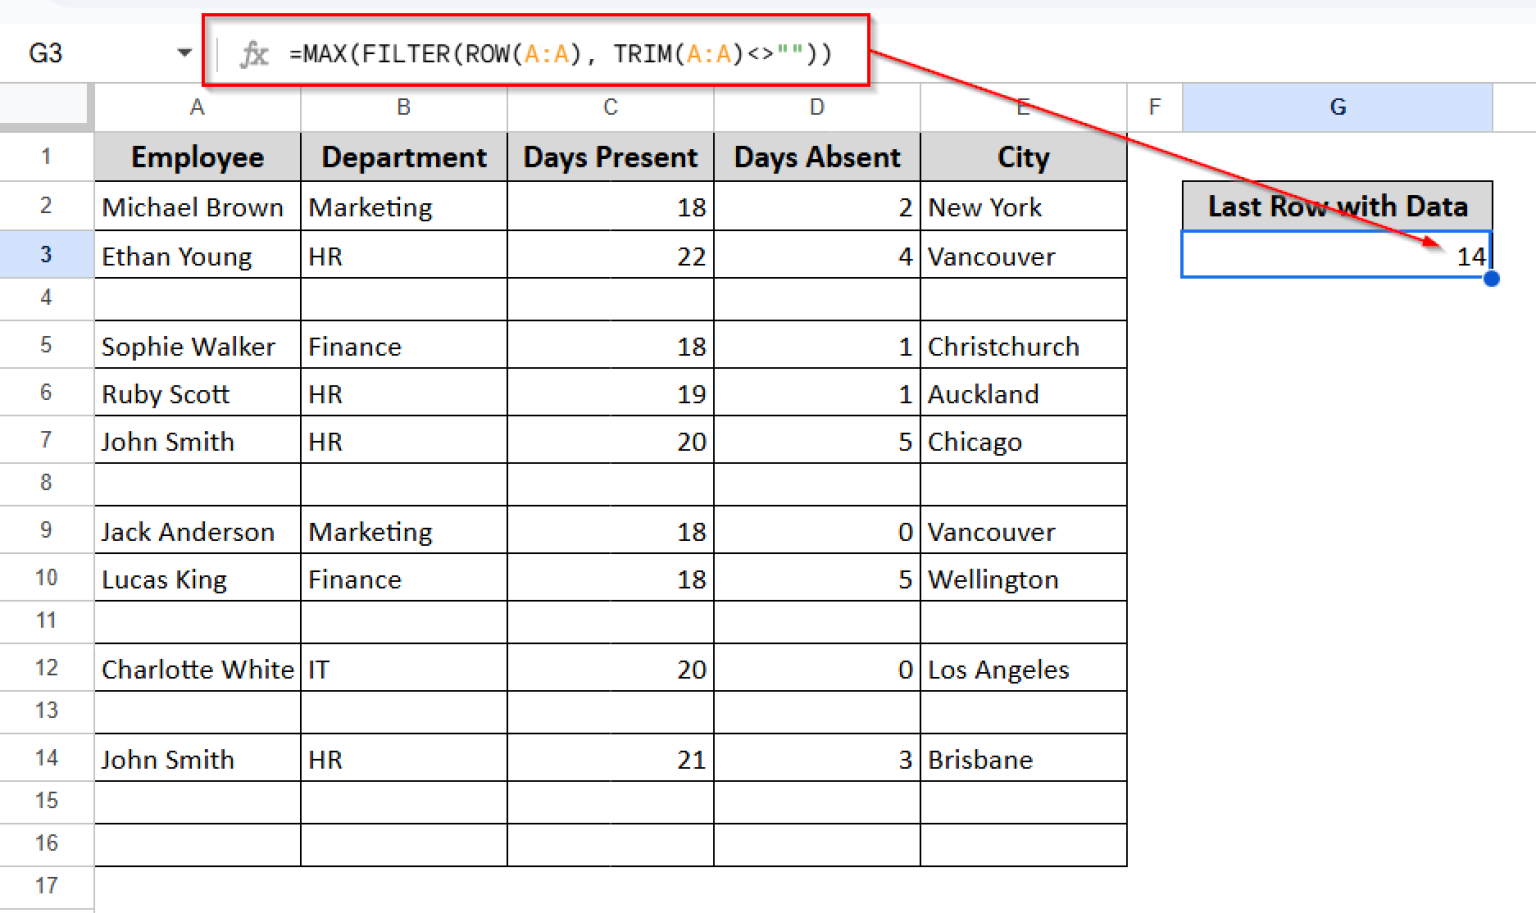Image resolution: width=1536 pixels, height=913 pixels.
Task: Click the Employee header cell
Action: point(197,157)
